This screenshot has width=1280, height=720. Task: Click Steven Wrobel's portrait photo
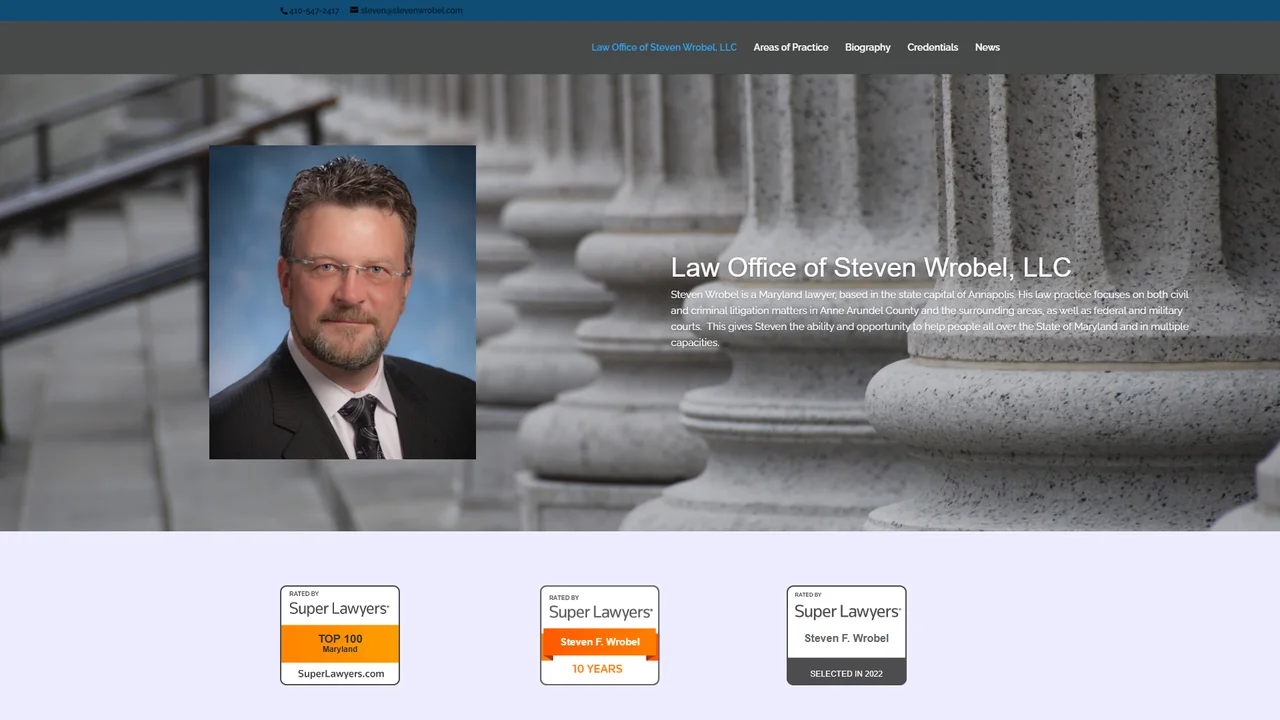[342, 302]
